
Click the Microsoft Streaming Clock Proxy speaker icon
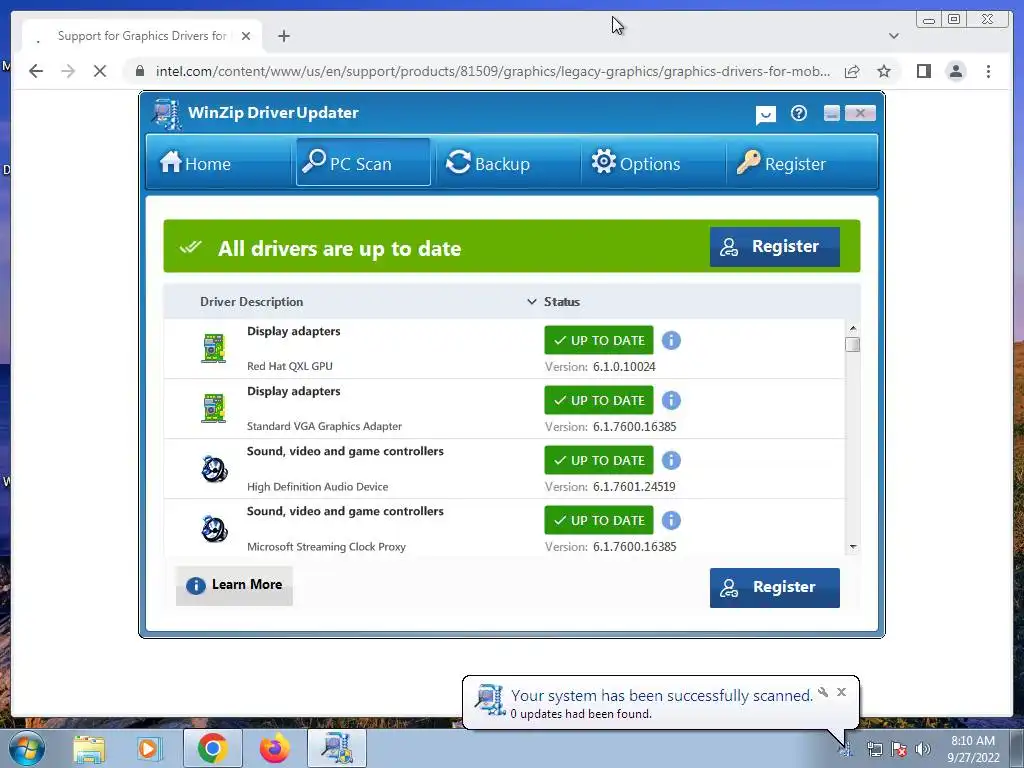[x=214, y=528]
